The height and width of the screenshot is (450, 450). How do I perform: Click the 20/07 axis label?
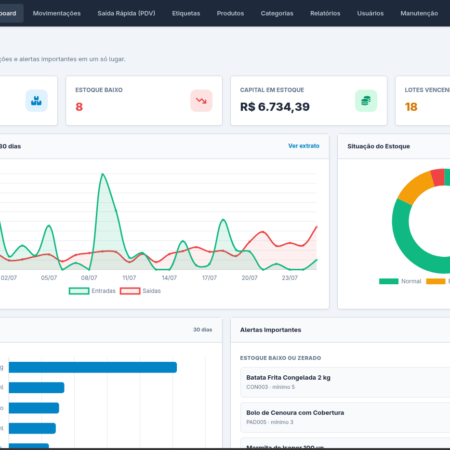click(249, 278)
